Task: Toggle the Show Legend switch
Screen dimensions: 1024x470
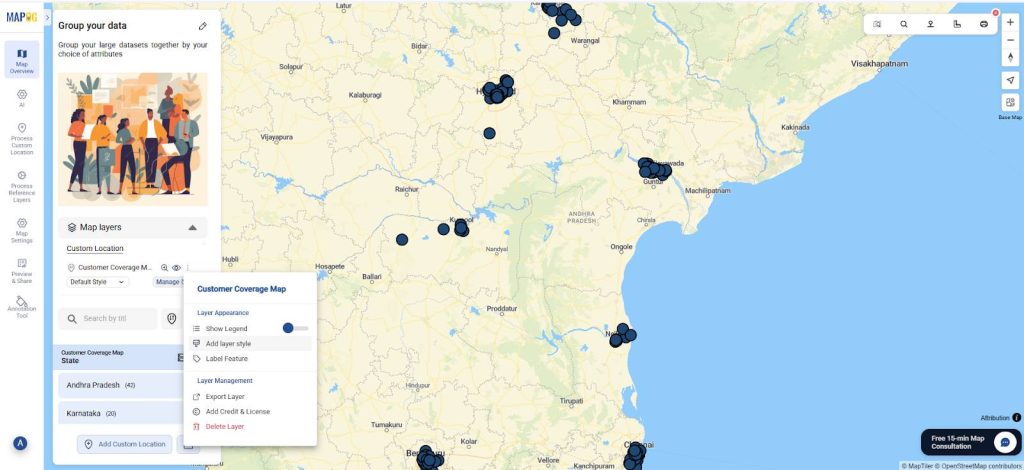Action: [295, 328]
